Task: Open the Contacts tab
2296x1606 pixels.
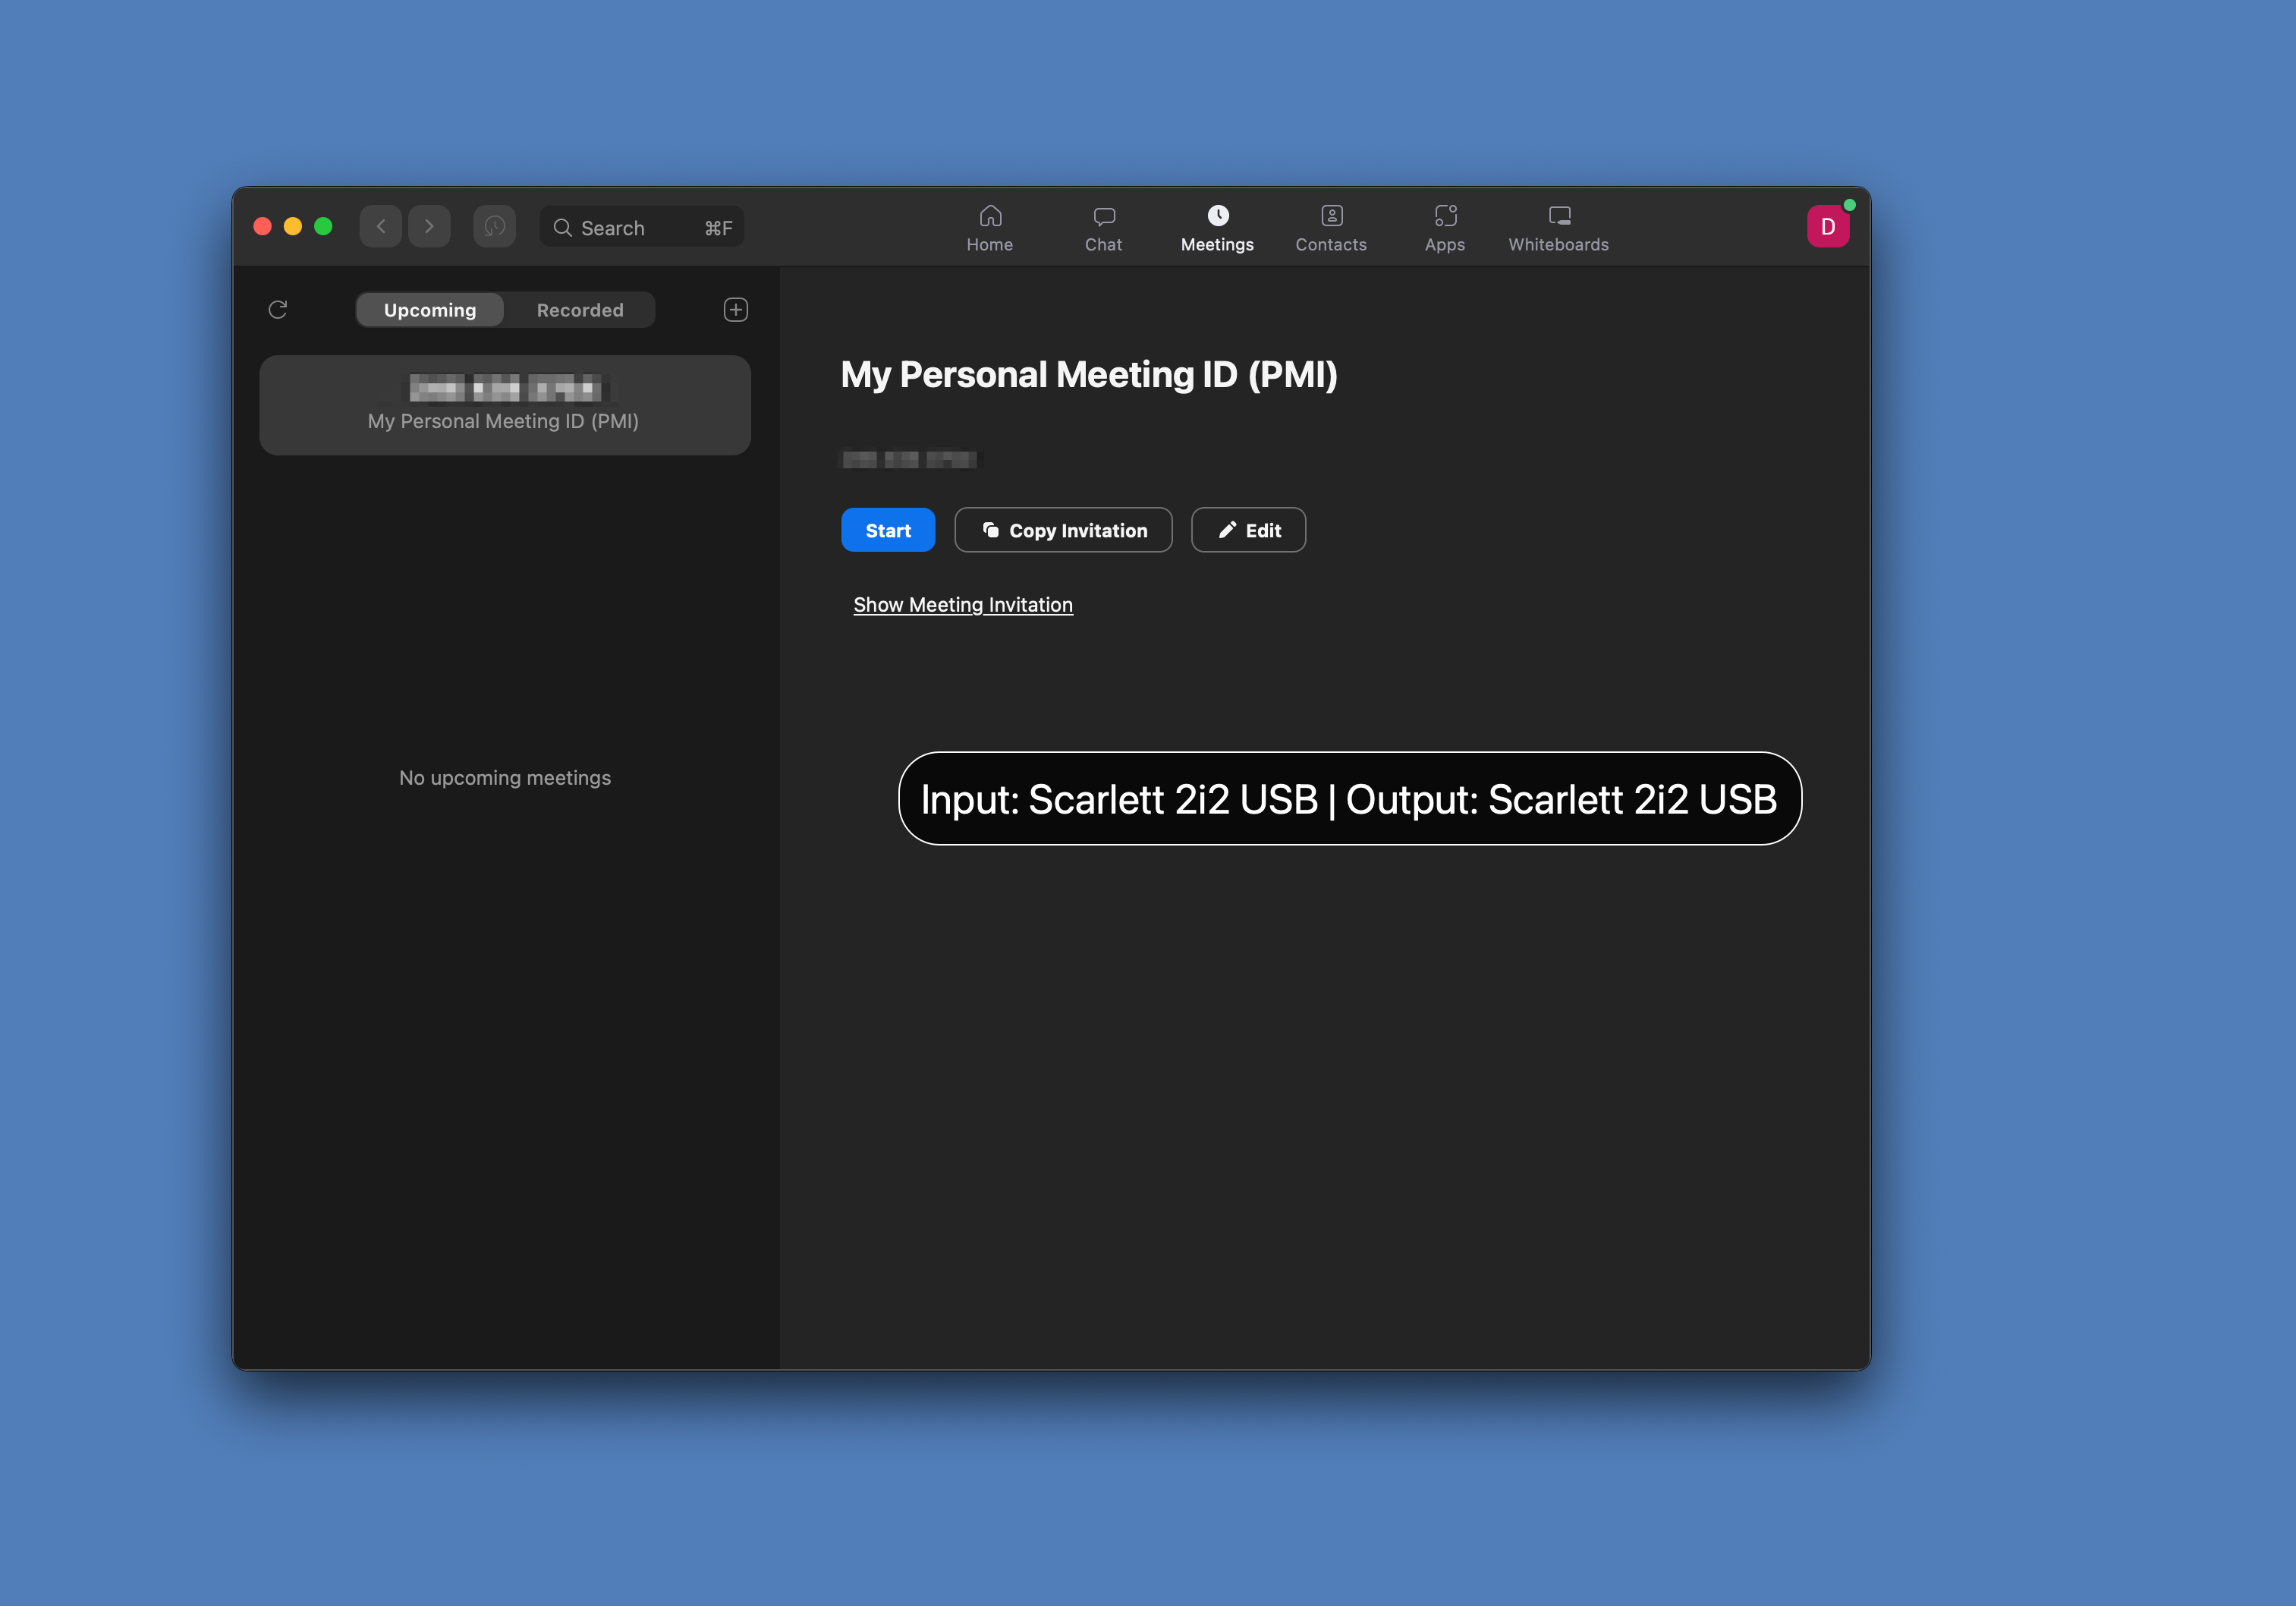Action: click(1331, 228)
